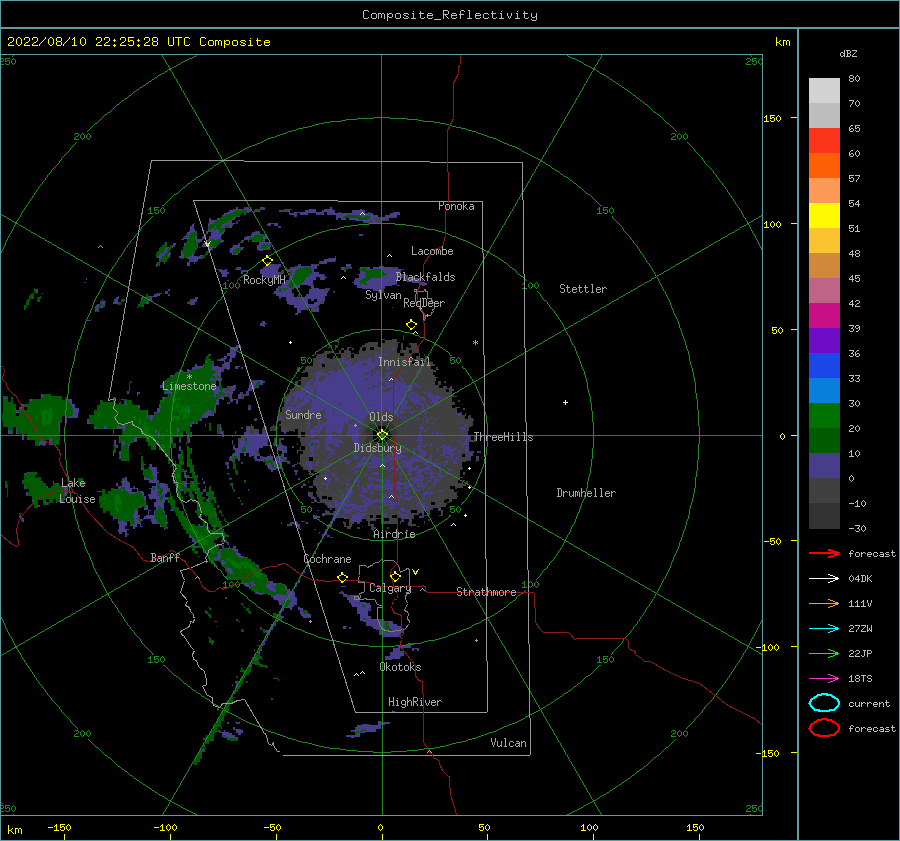
Task: Click the green 22JP arrow icon
Action: [824, 653]
